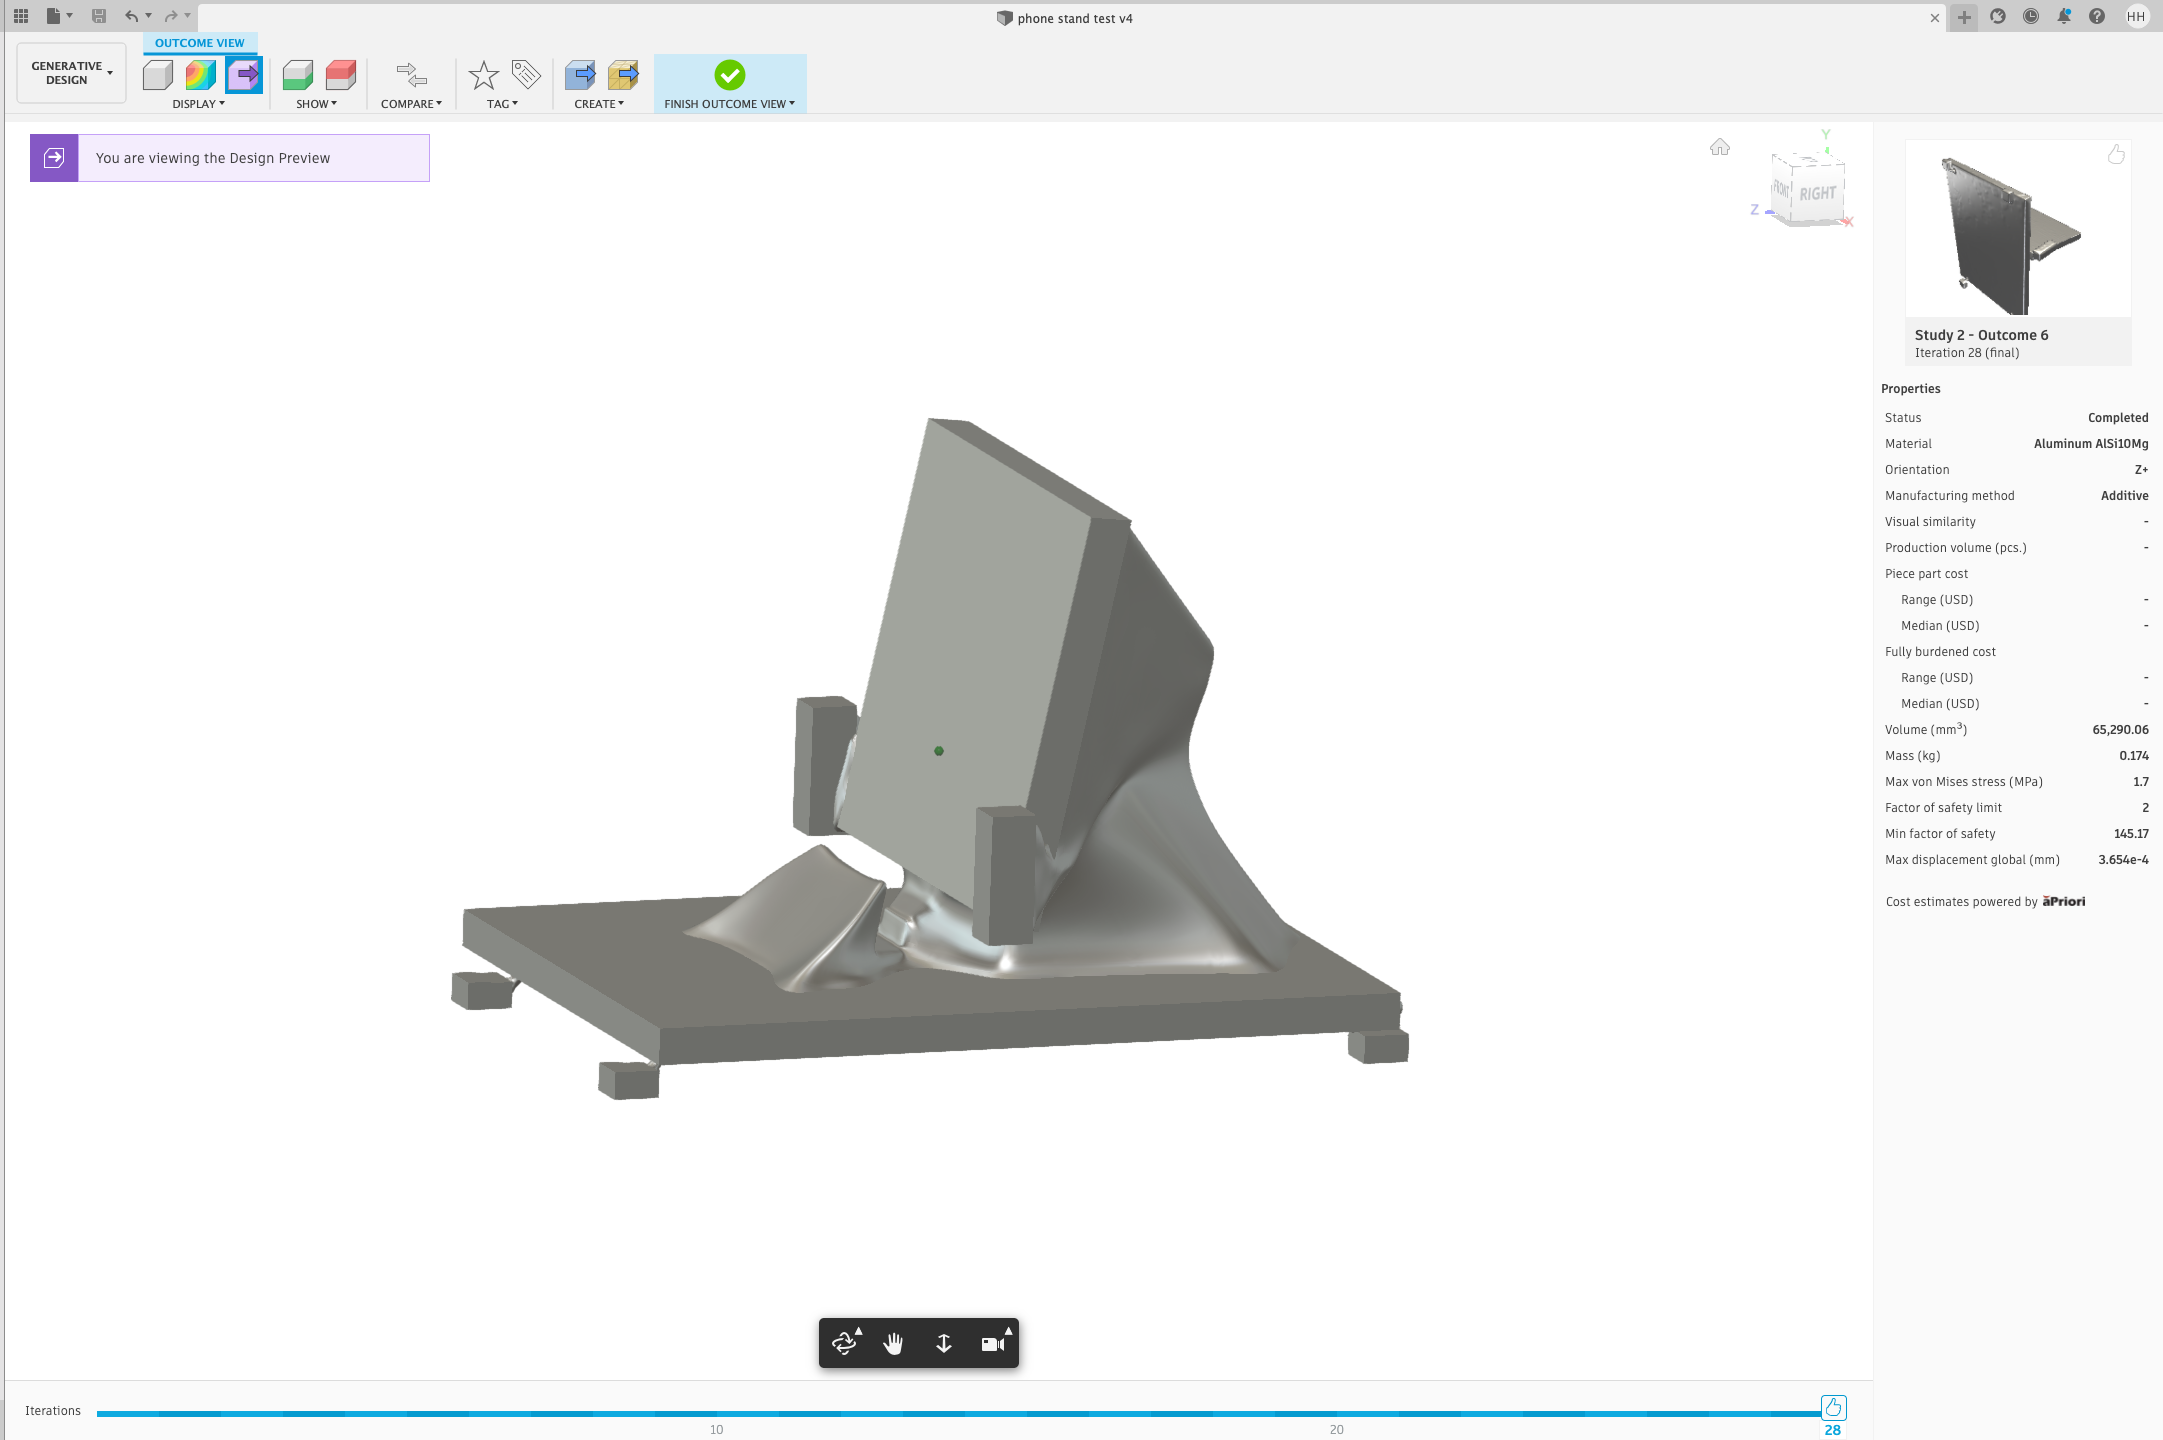Open the notifications bell
This screenshot has height=1440, width=2163.
pos(2064,16)
